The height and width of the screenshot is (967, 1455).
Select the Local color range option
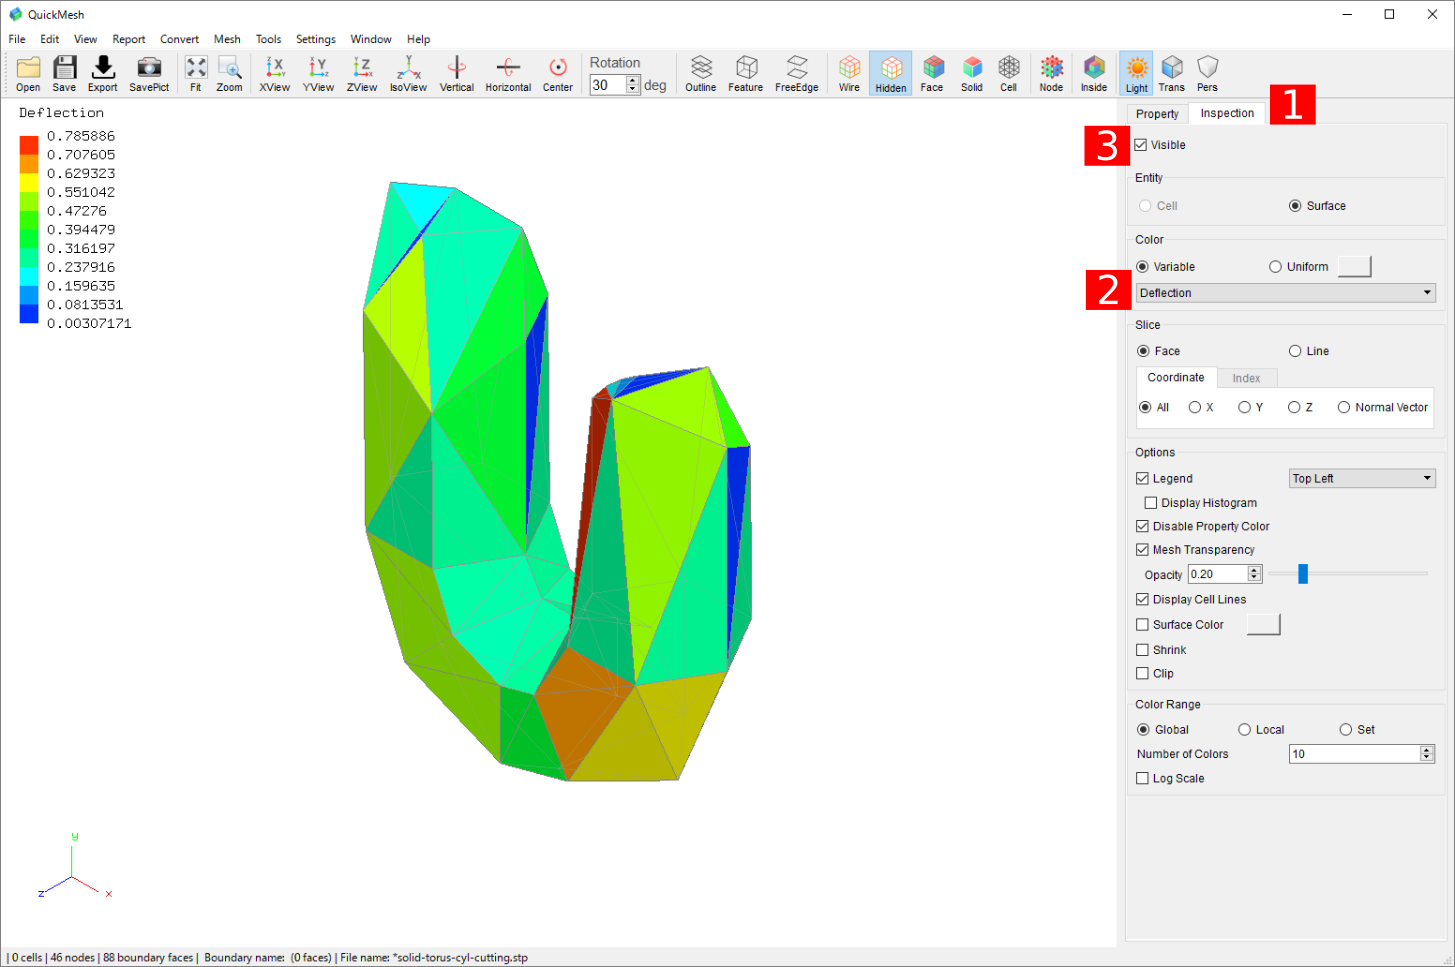coord(1245,730)
